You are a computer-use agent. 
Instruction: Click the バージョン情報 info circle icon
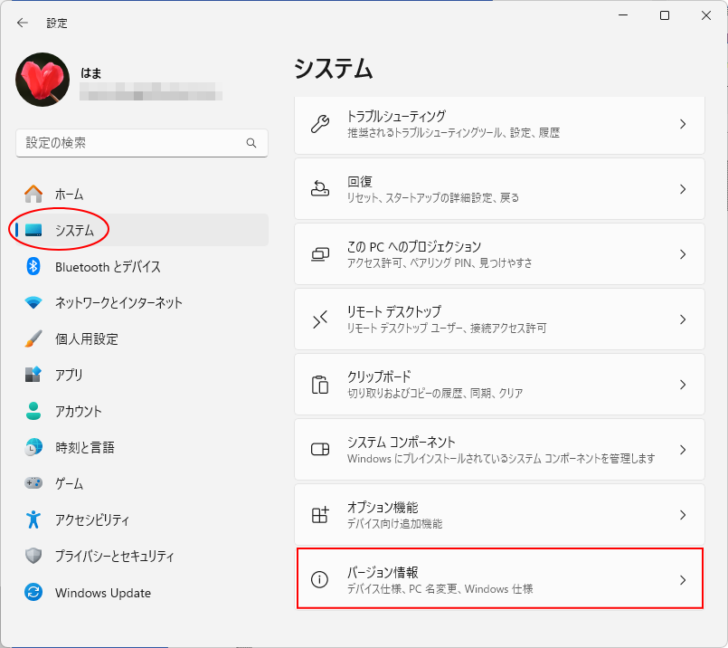(x=319, y=579)
